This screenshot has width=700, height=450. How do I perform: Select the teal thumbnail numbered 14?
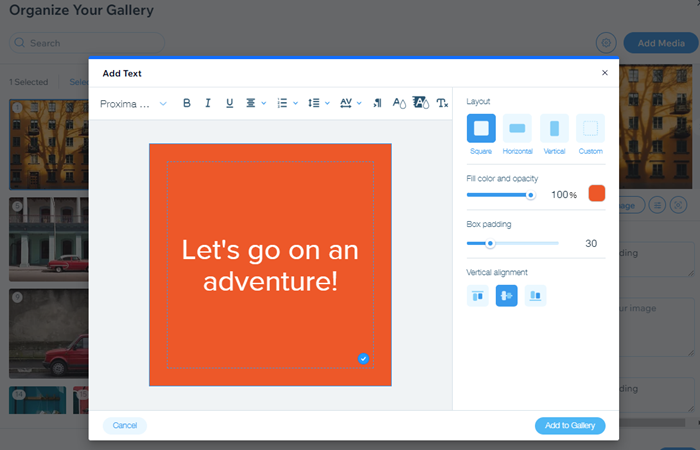[38, 400]
